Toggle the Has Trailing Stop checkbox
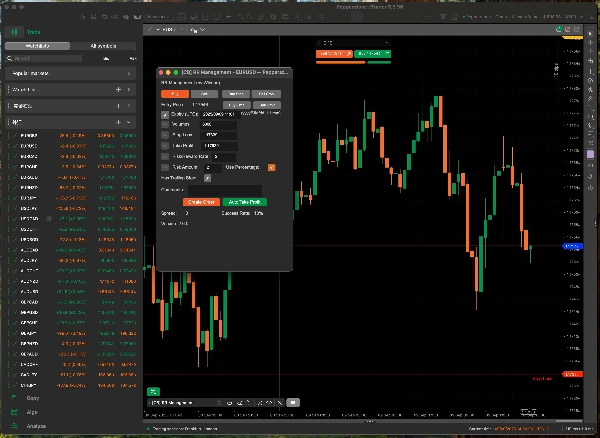This screenshot has height=438, width=600. 207,178
